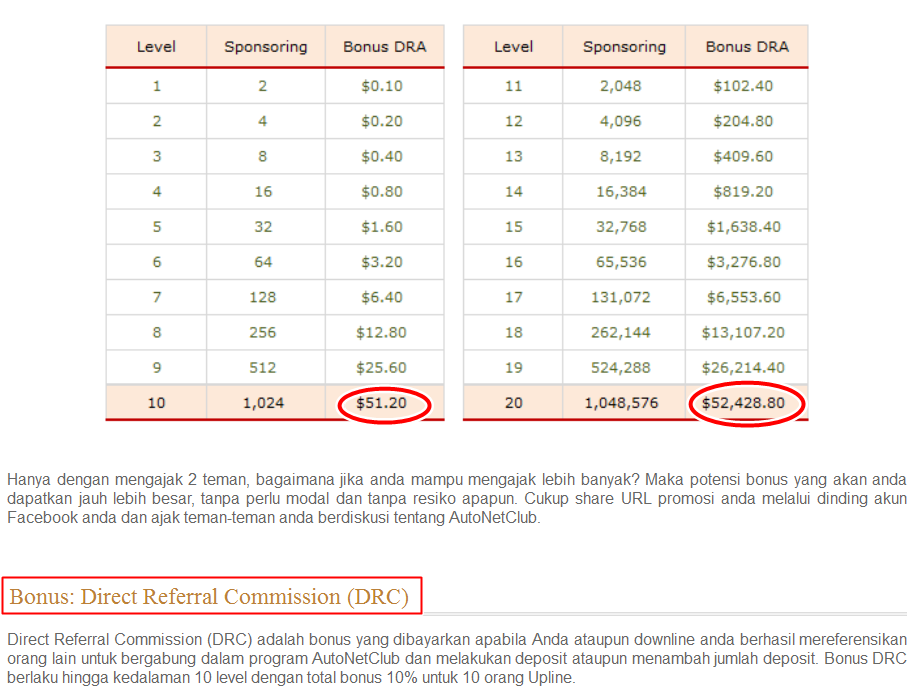Click the 'Level' header in the left table
Image resolution: width=923 pixels, height=692 pixels.
[x=156, y=46]
